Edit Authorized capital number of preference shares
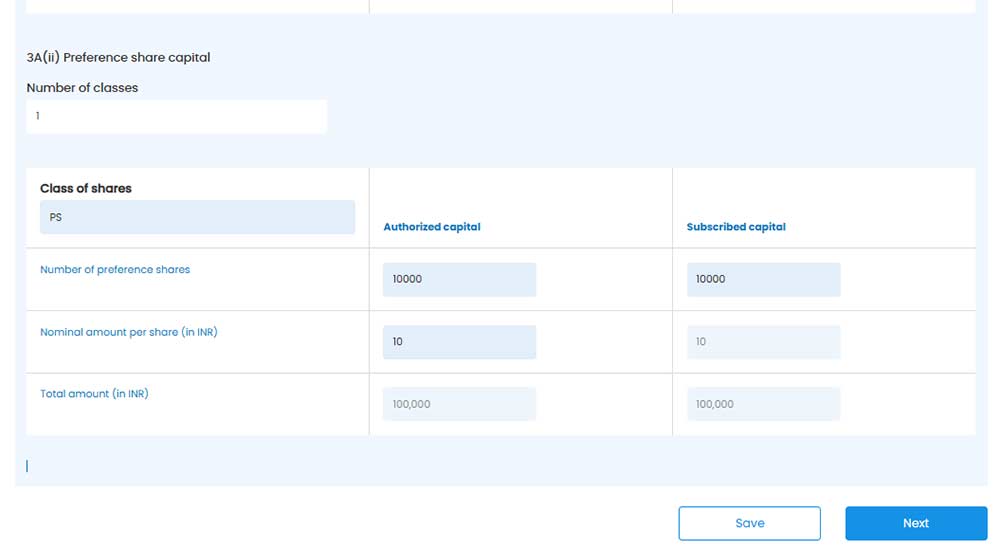 [x=459, y=279]
